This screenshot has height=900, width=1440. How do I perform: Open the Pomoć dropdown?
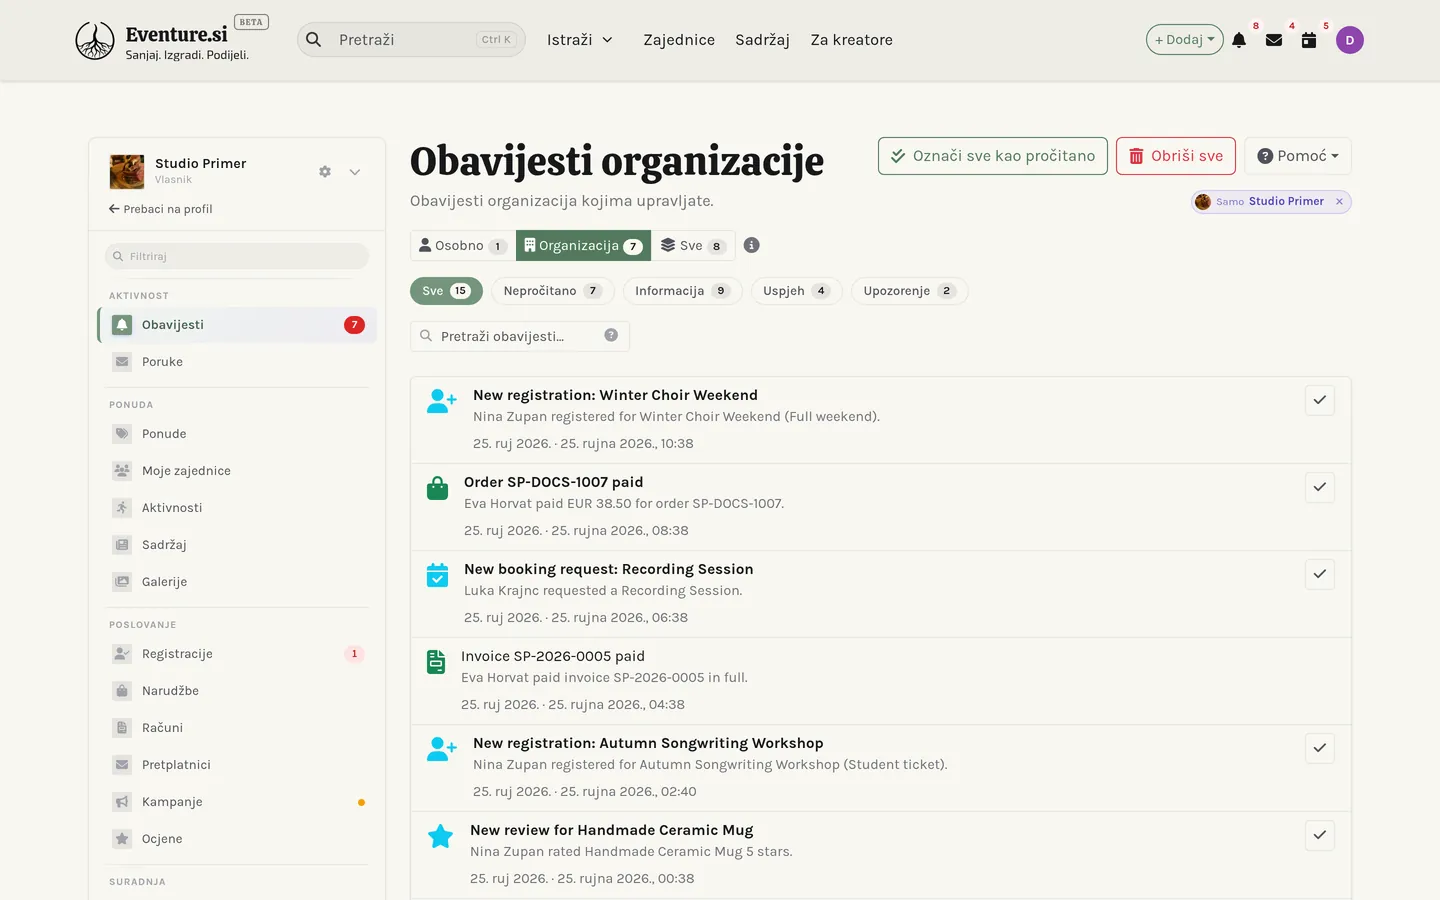pyautogui.click(x=1298, y=156)
